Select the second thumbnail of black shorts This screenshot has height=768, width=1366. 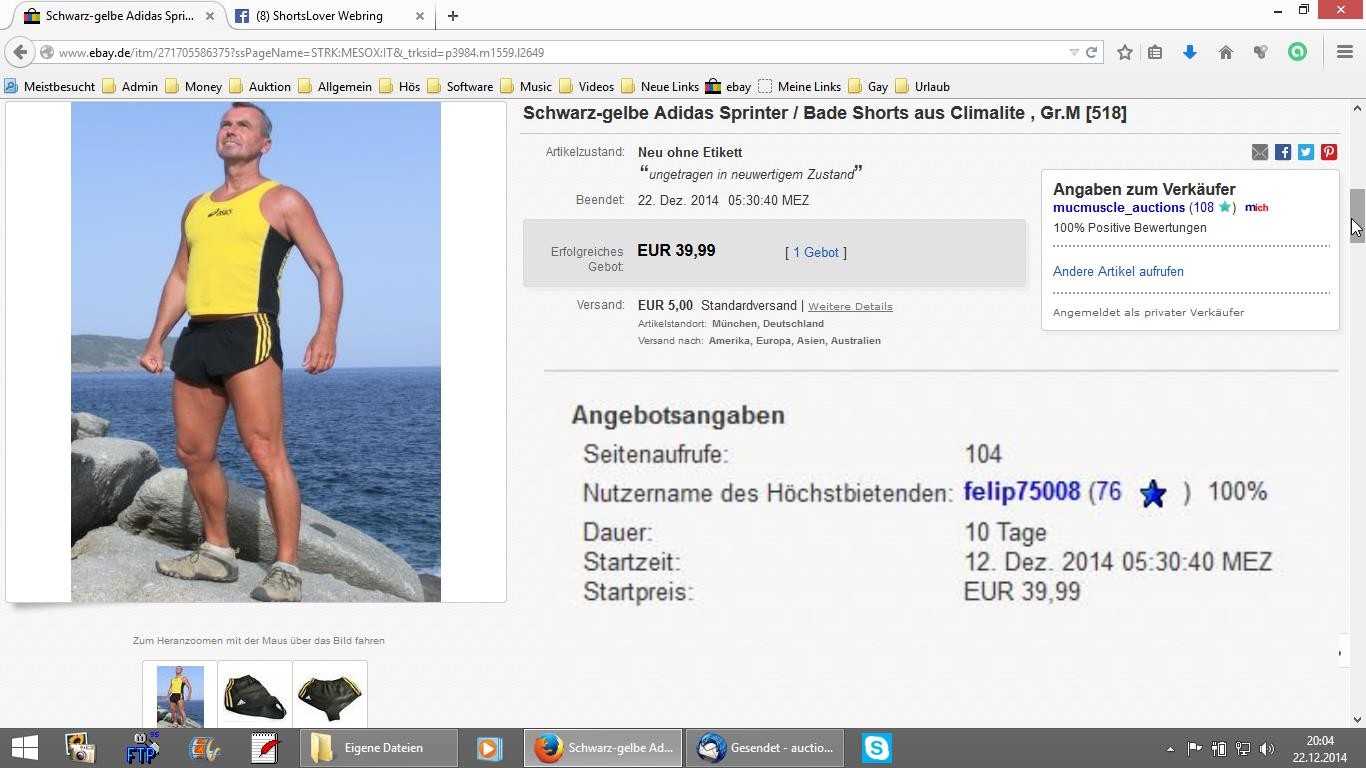tap(254, 695)
